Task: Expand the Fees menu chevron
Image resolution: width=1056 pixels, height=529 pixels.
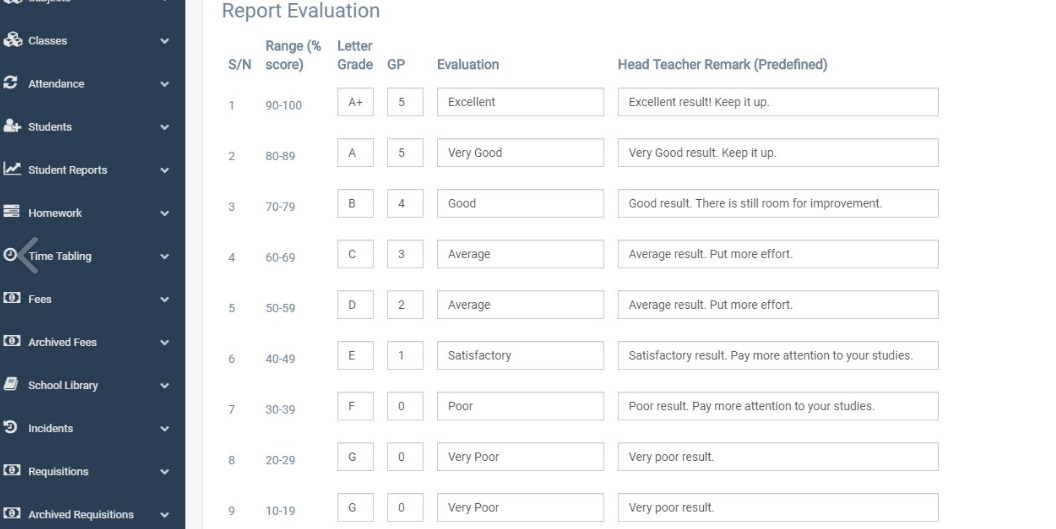Action: coord(164,299)
